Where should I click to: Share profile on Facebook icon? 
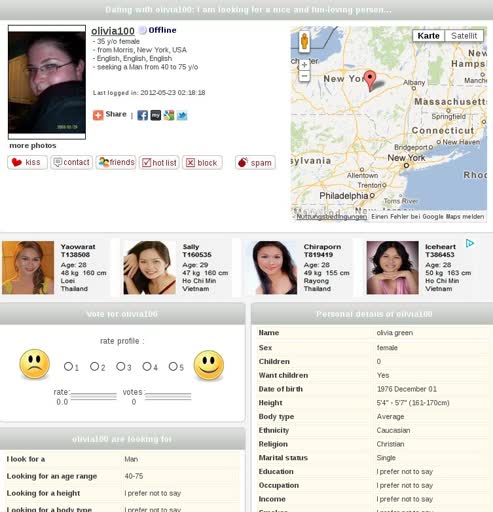[x=142, y=115]
